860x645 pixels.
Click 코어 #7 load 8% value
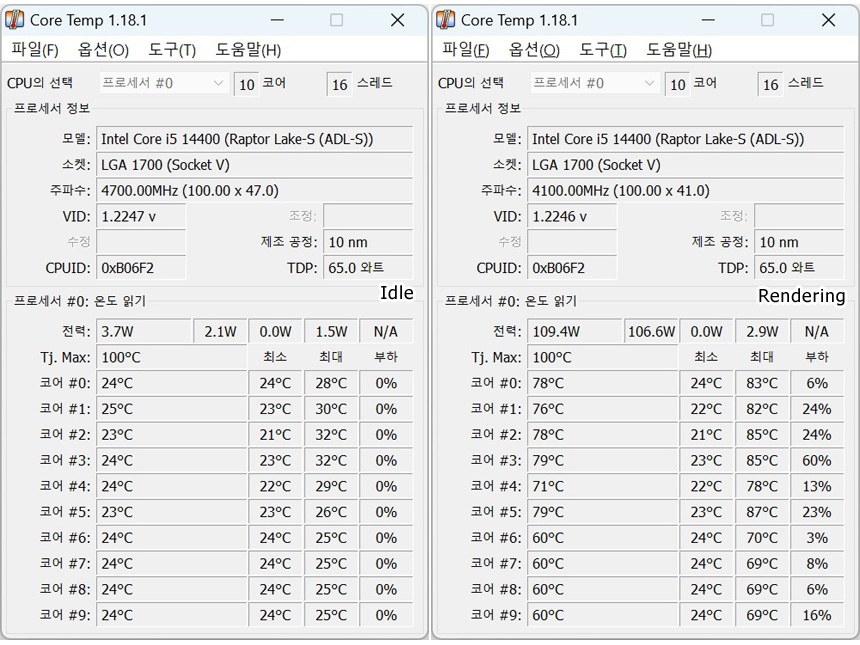[x=817, y=564]
